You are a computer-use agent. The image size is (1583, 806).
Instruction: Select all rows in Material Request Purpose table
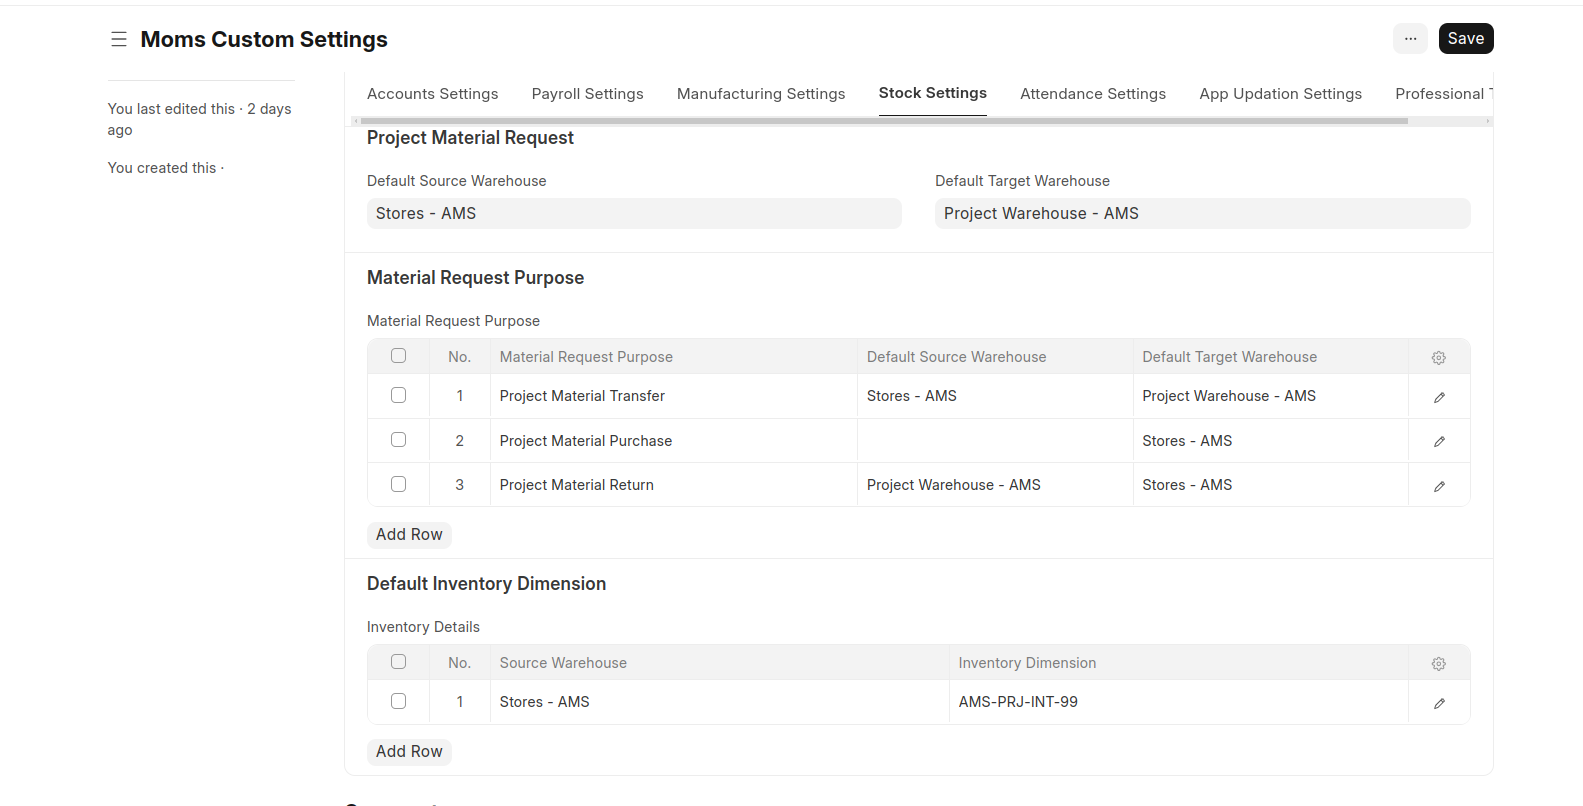(398, 355)
